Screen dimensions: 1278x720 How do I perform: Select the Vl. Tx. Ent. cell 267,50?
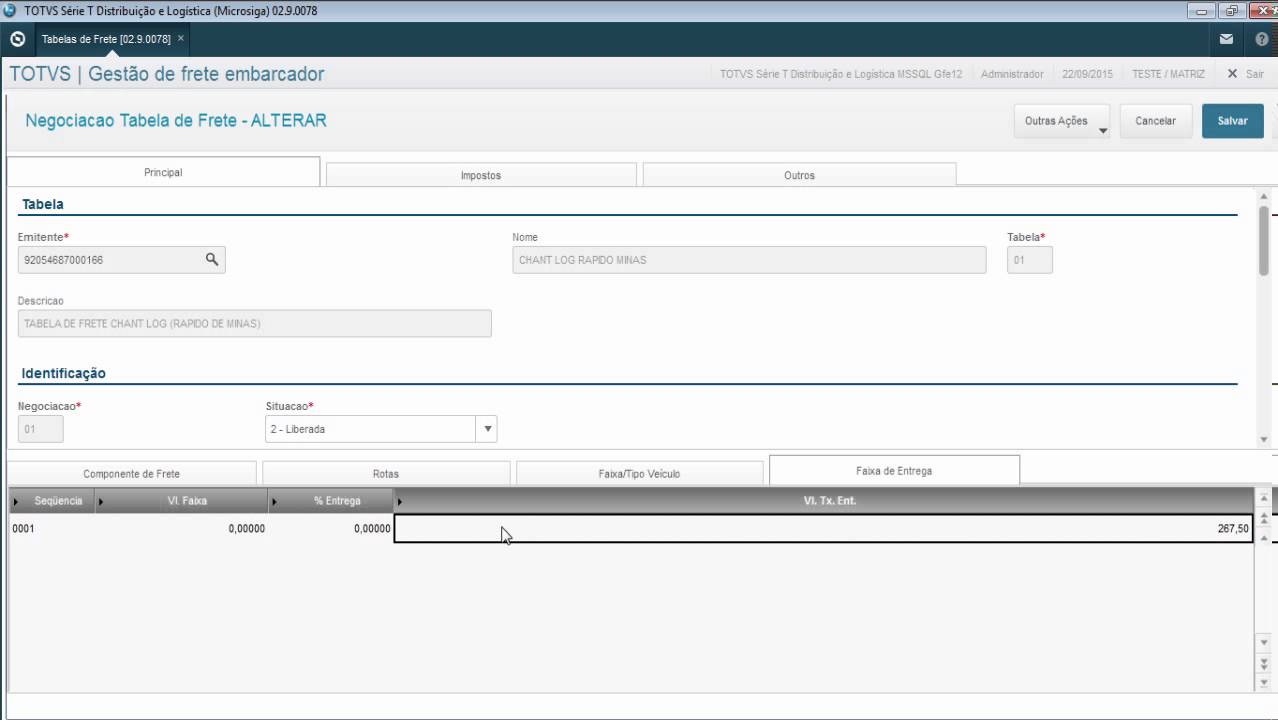[x=823, y=529]
